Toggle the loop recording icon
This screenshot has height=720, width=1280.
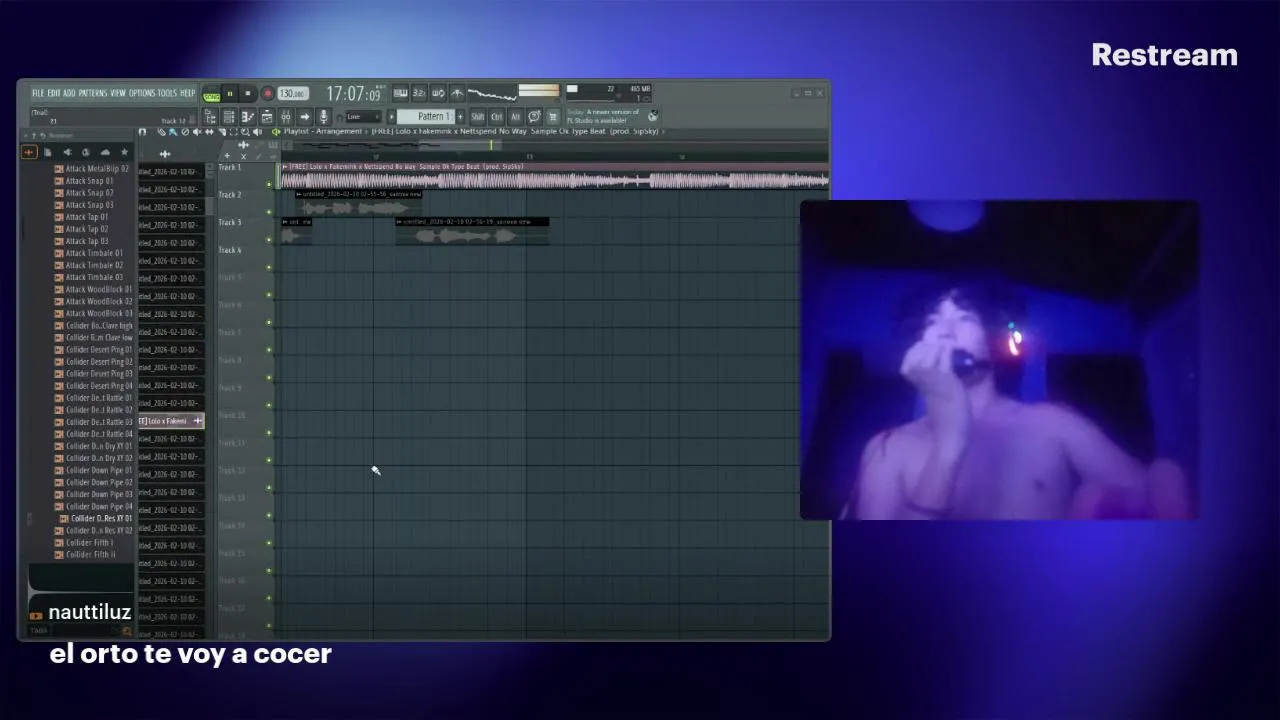pos(438,93)
